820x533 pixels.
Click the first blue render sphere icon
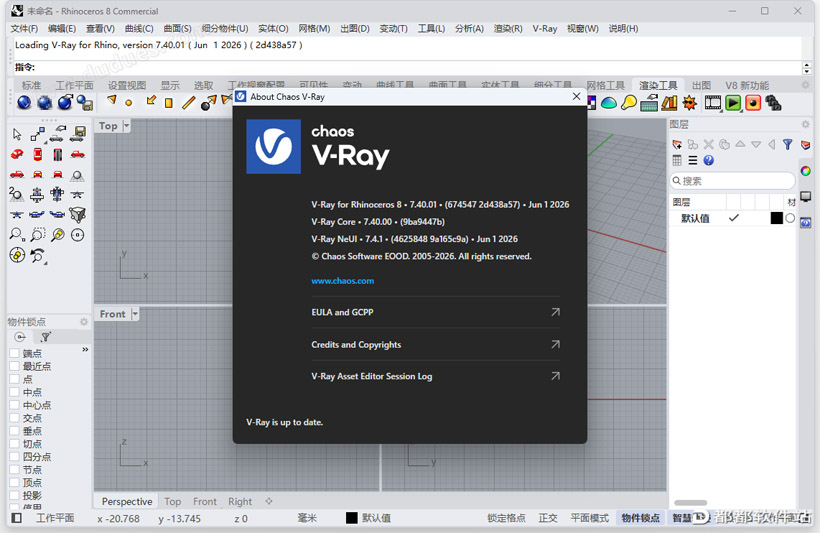(x=24, y=103)
